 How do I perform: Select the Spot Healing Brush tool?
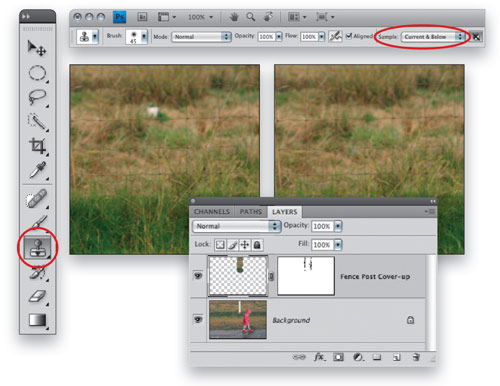point(37,199)
